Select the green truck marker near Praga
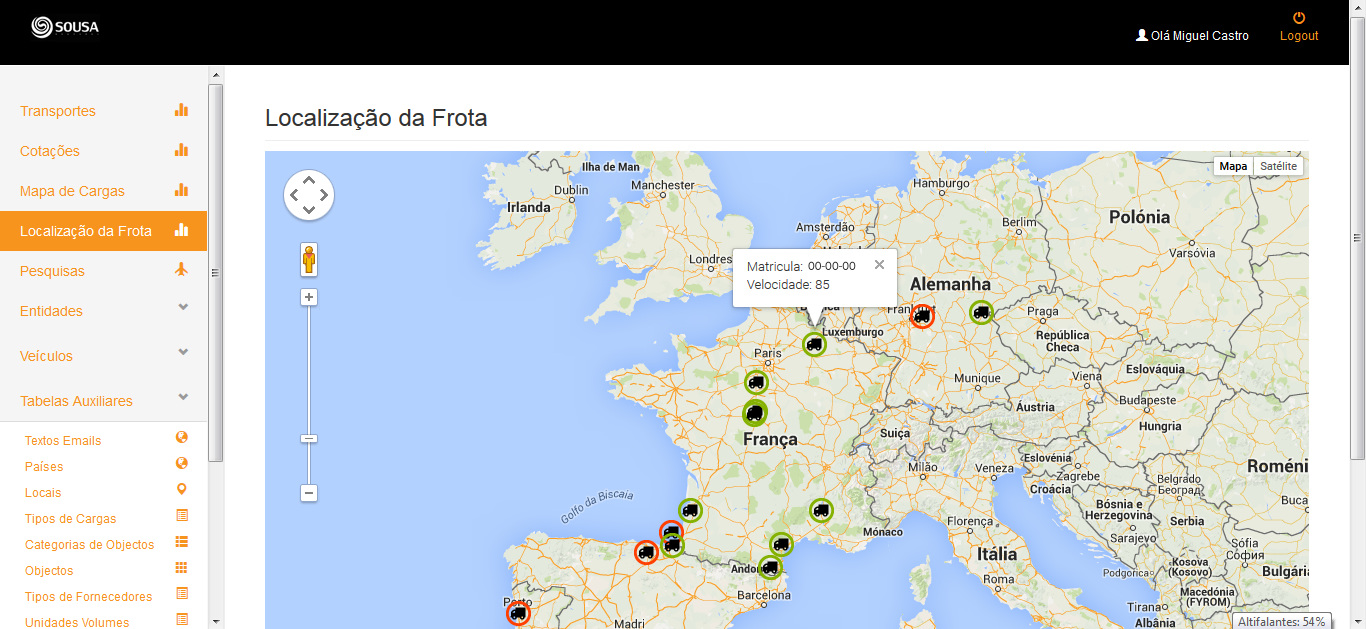Viewport: 1366px width, 629px height. 981,313
